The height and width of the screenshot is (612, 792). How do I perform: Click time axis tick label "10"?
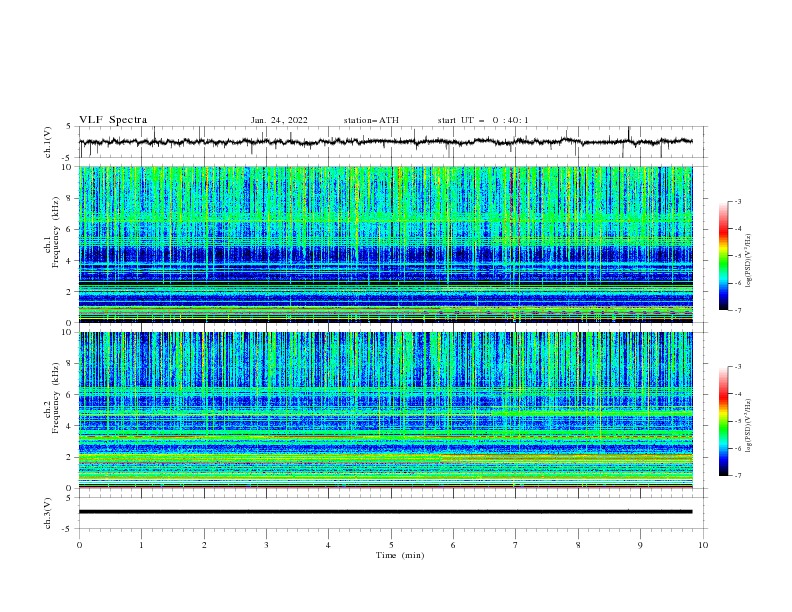tap(703, 545)
